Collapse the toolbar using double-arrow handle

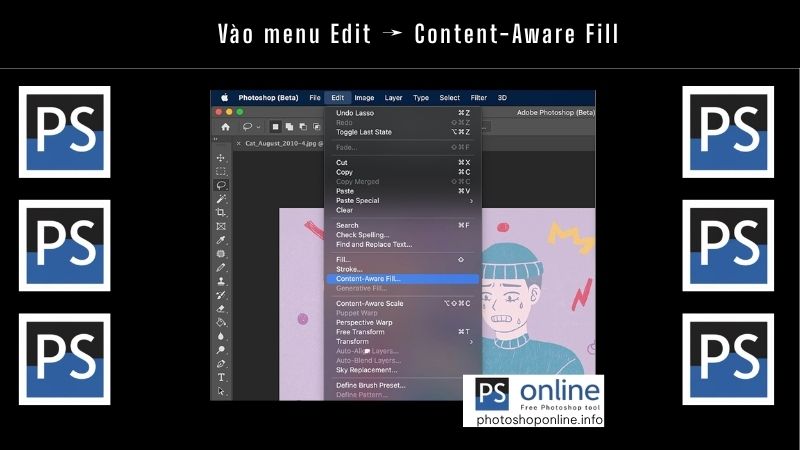(215, 139)
